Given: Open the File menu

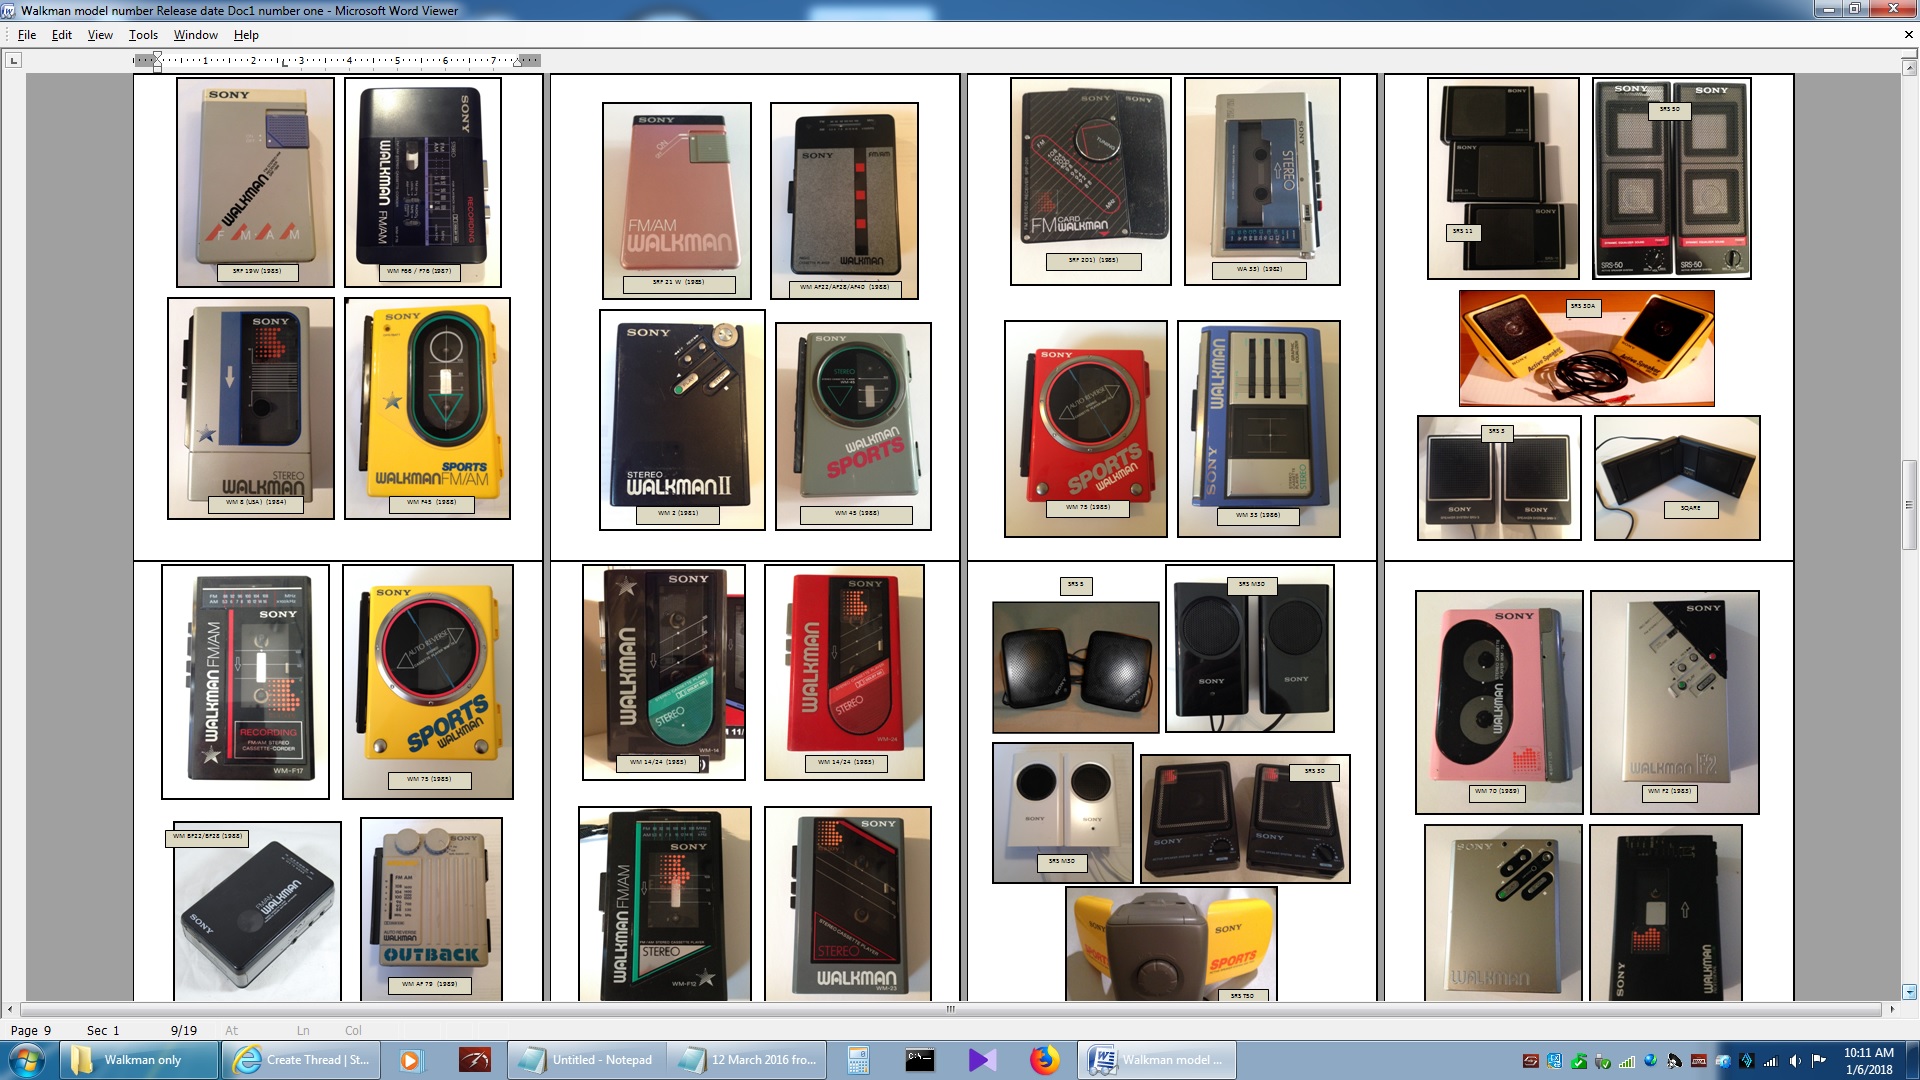Looking at the screenshot, I should tap(27, 35).
